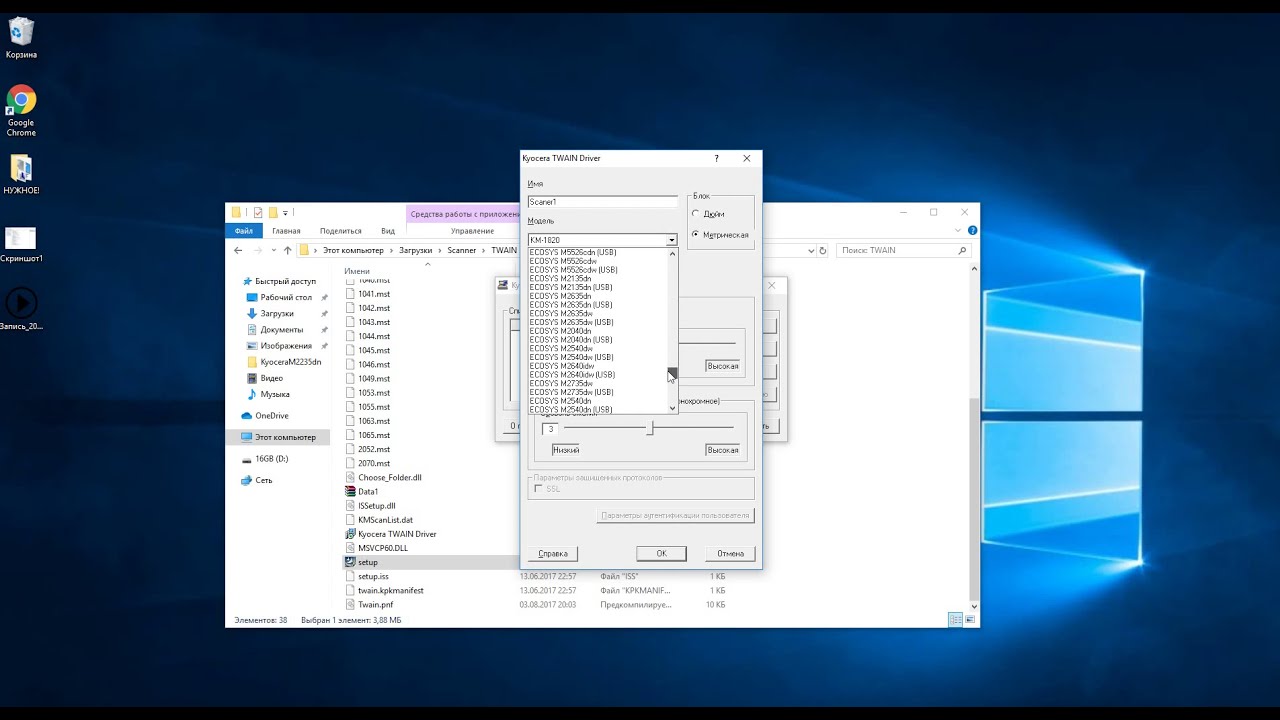Switch to the Поделиться ribbon tab
This screenshot has height=720, width=1280.
click(x=341, y=231)
